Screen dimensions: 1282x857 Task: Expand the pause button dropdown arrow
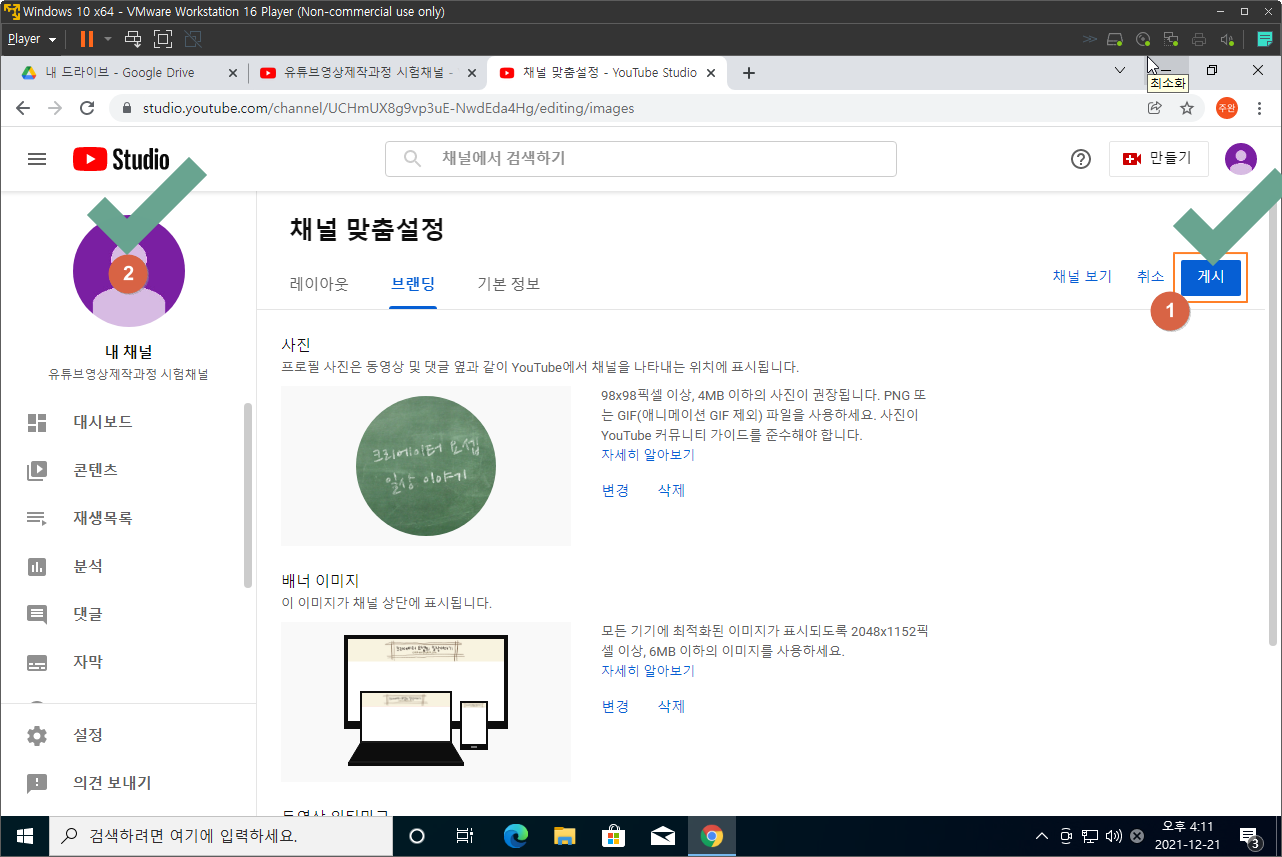(x=108, y=39)
